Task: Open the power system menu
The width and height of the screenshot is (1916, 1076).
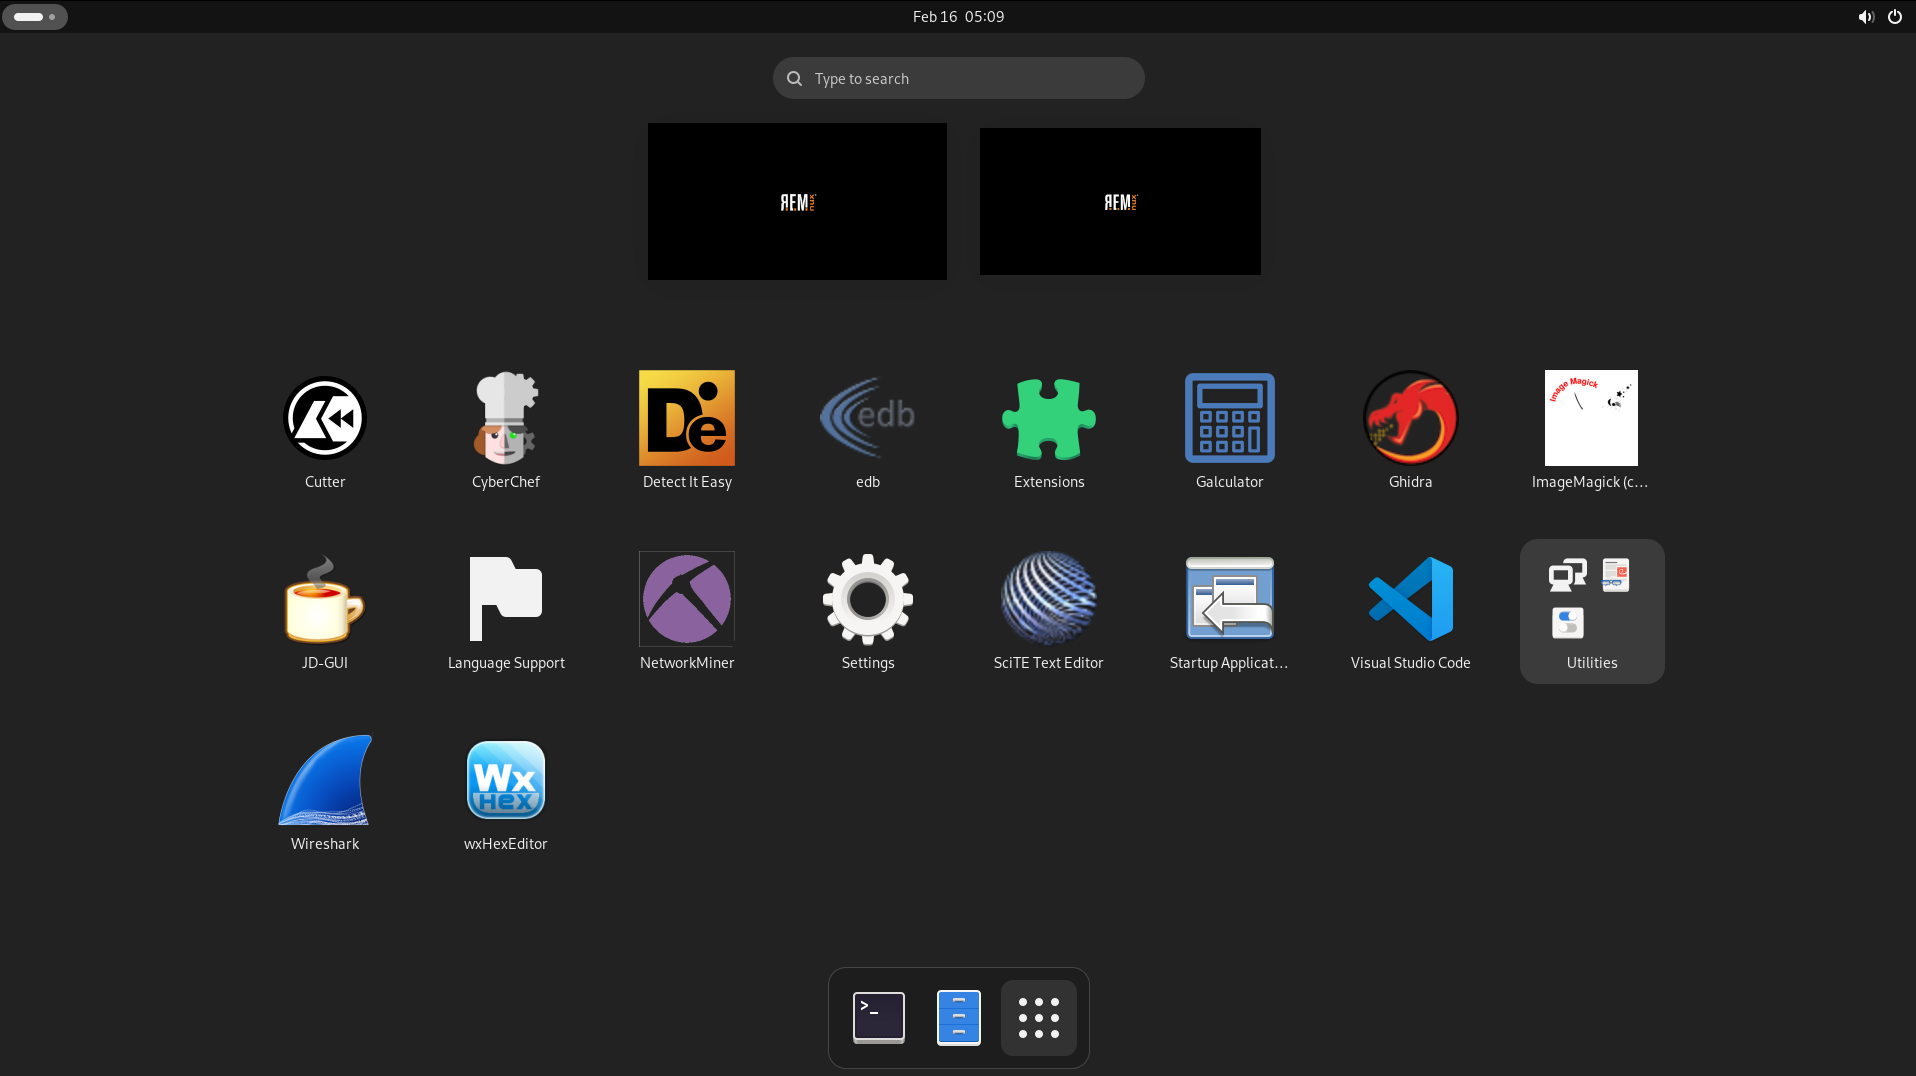Action: [1894, 17]
